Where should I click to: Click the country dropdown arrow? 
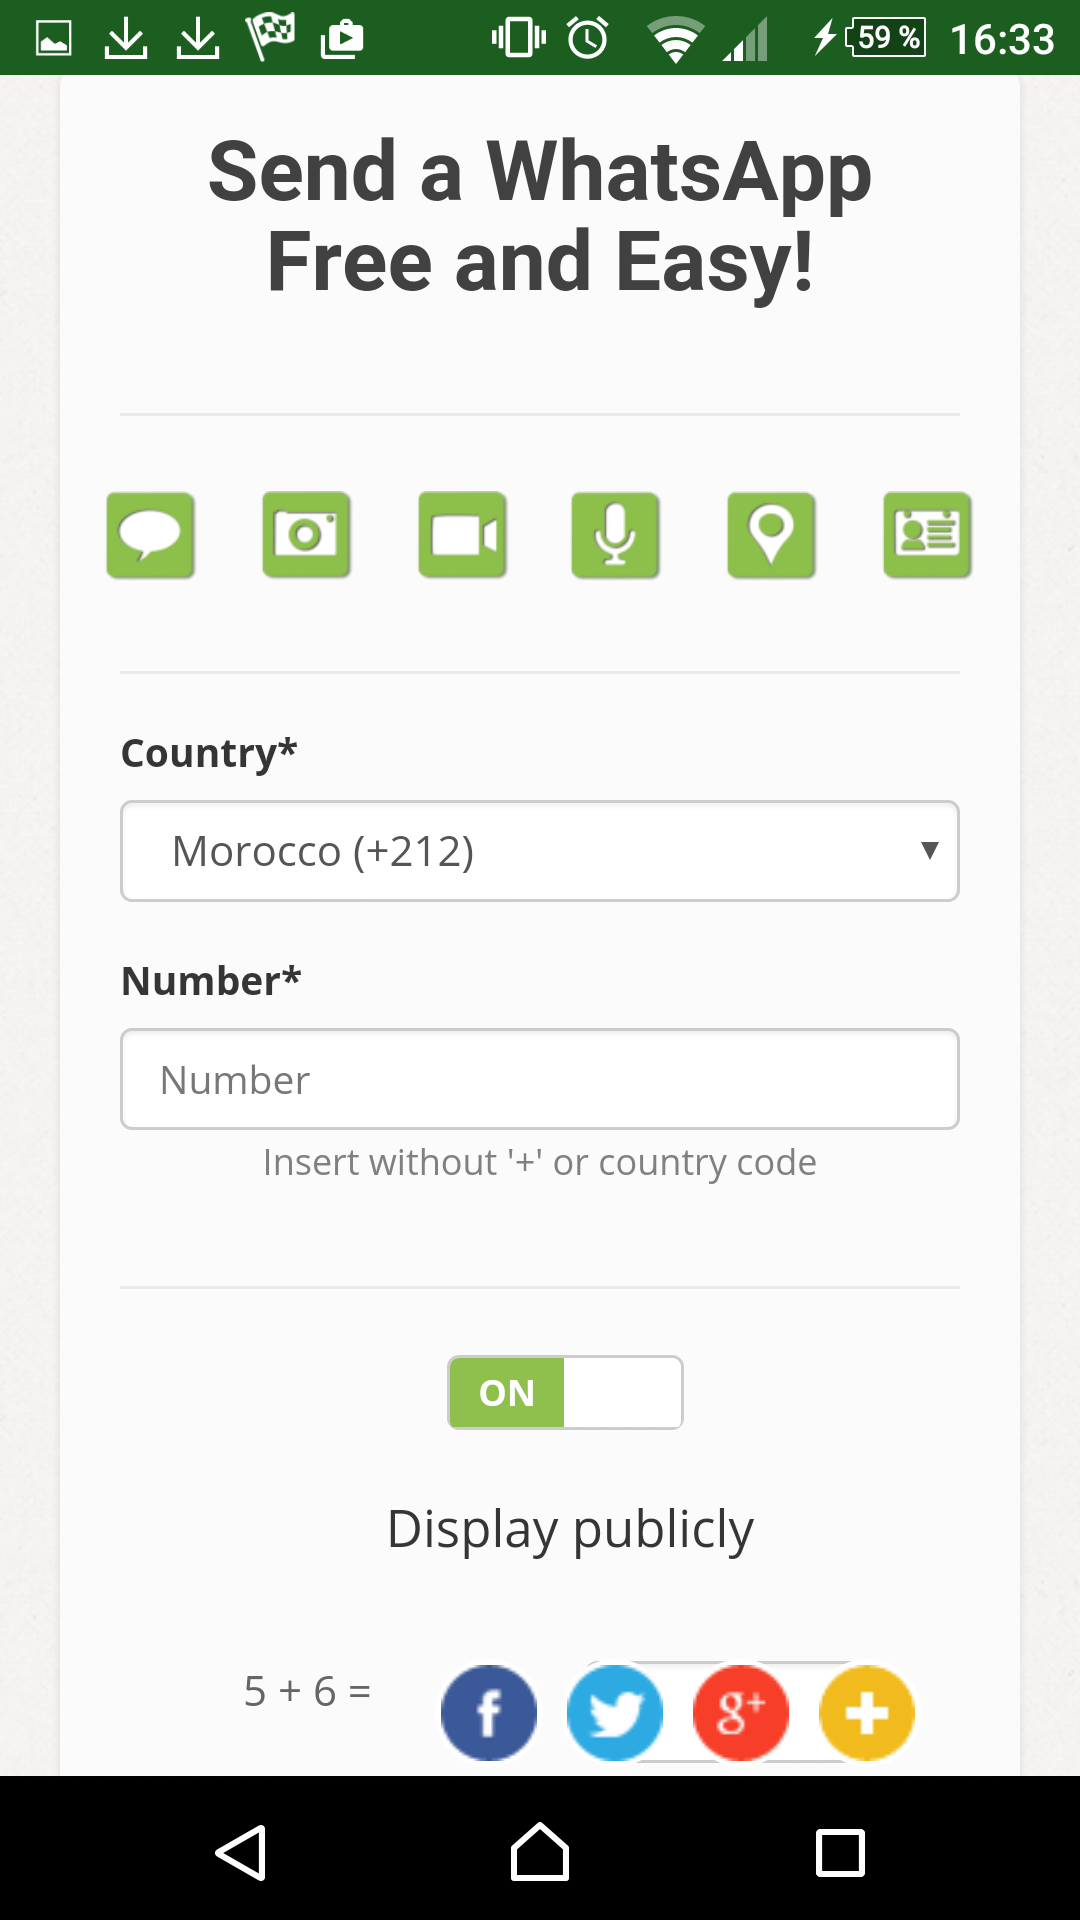[x=930, y=851]
